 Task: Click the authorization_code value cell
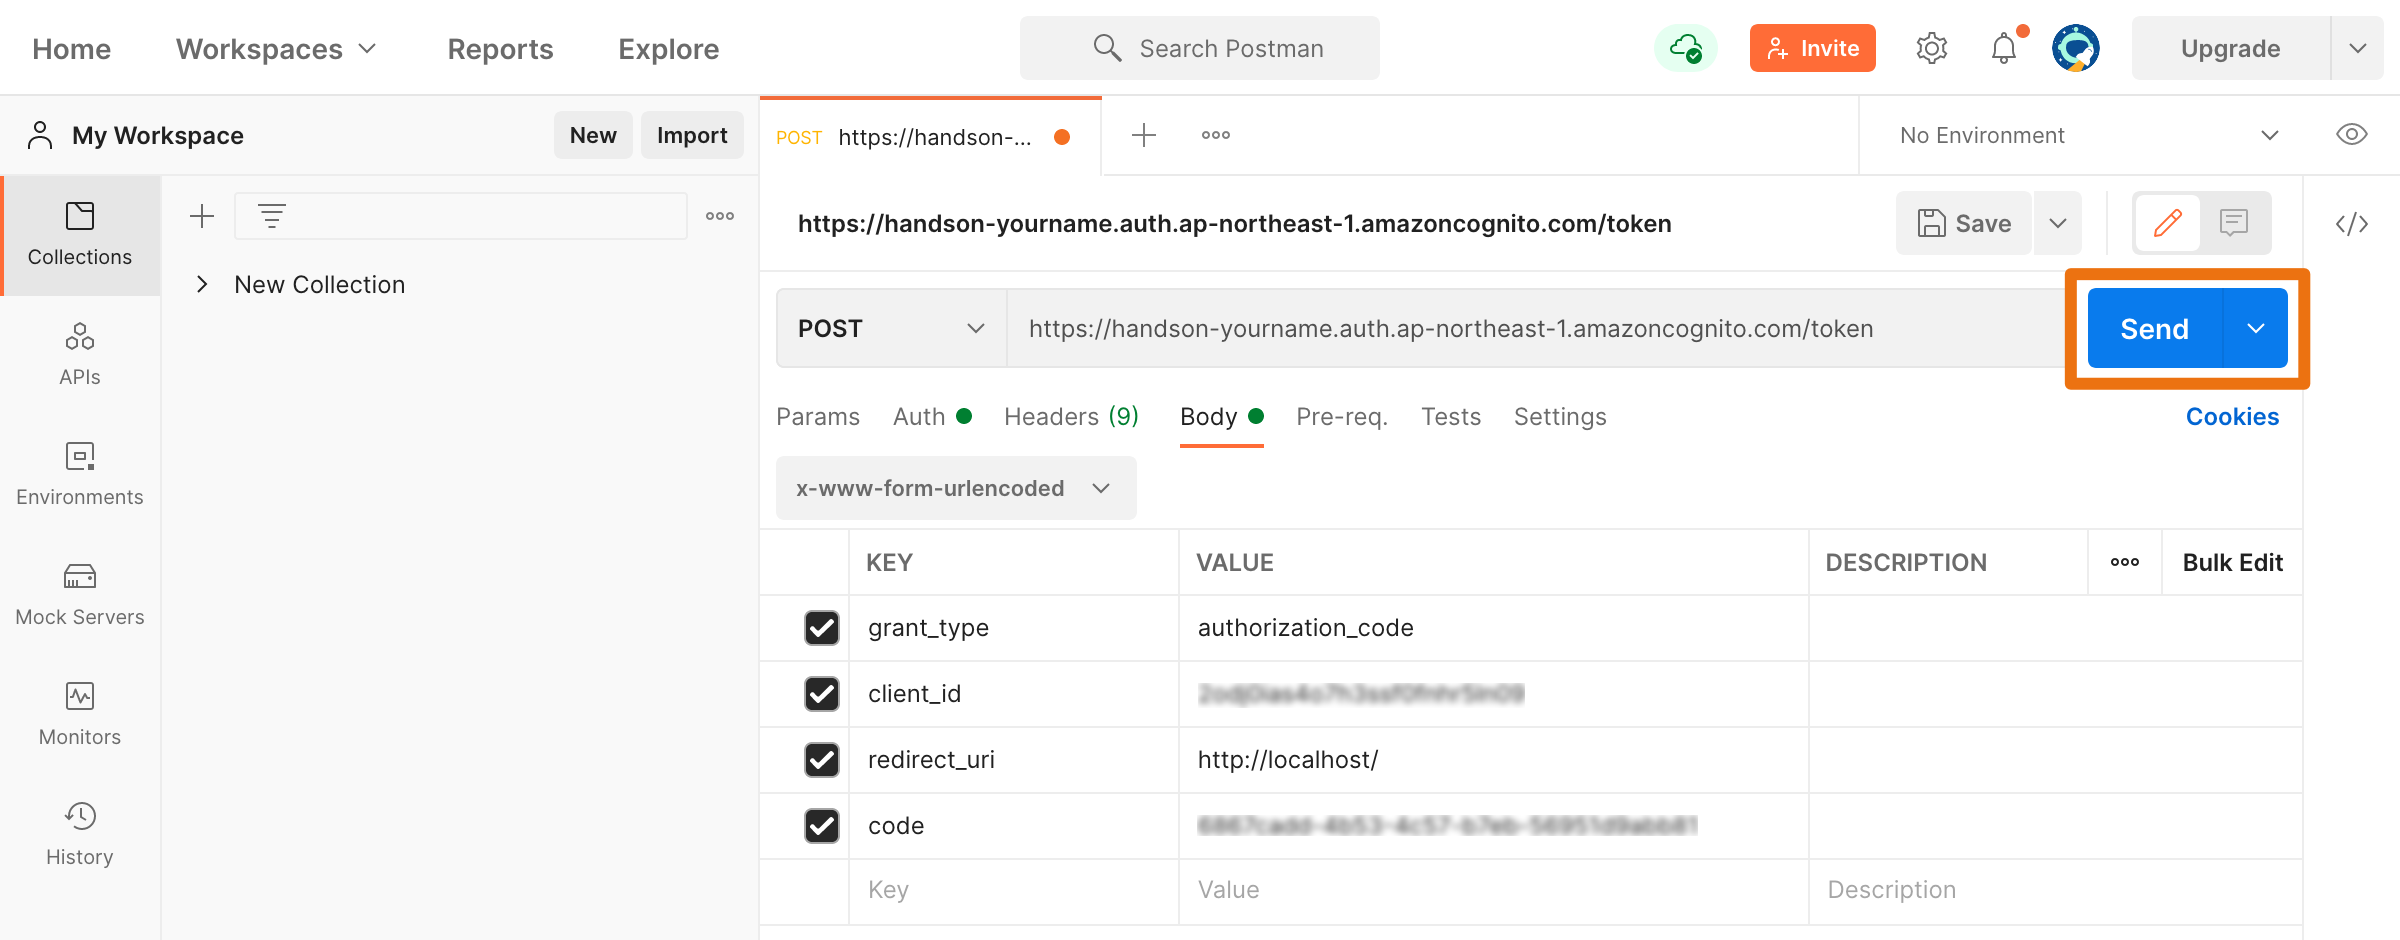pyautogui.click(x=1494, y=628)
